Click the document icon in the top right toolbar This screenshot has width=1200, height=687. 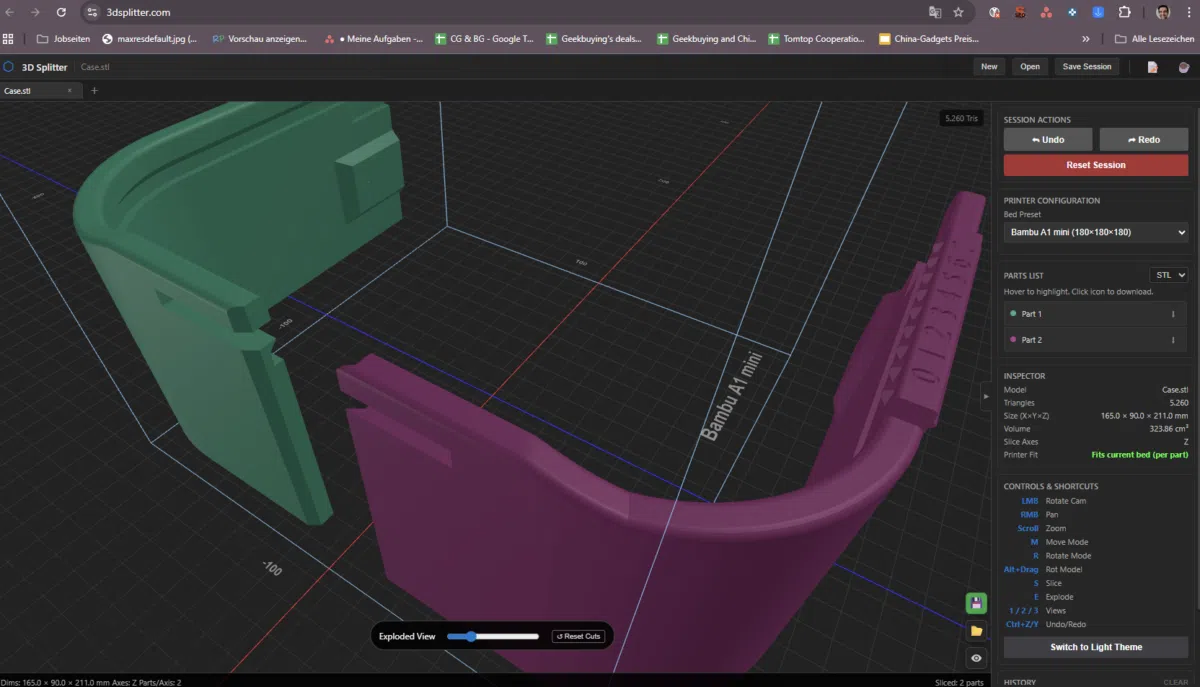pyautogui.click(x=1152, y=66)
